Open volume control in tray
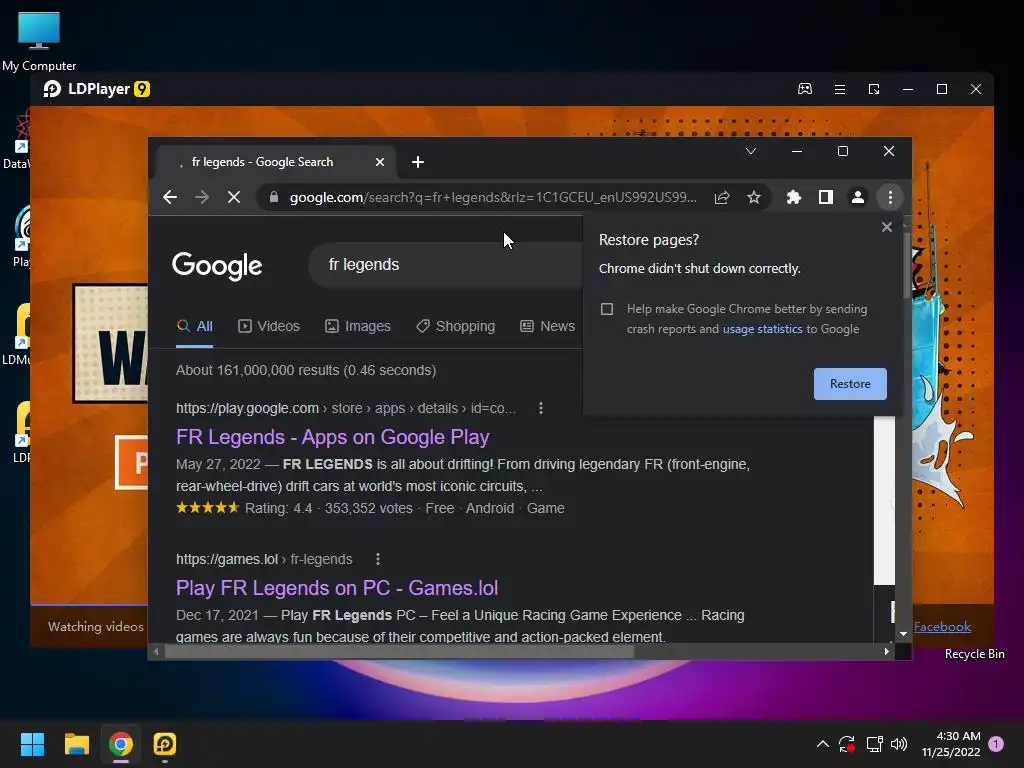 coord(899,744)
